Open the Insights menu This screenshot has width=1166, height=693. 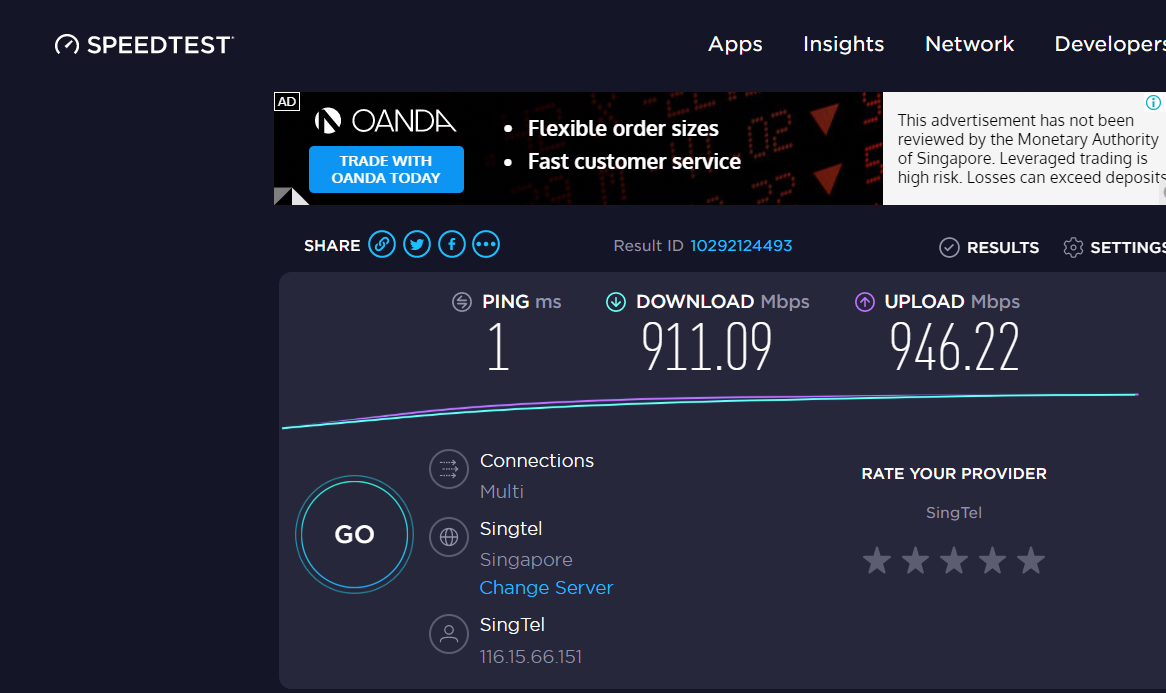click(x=843, y=45)
